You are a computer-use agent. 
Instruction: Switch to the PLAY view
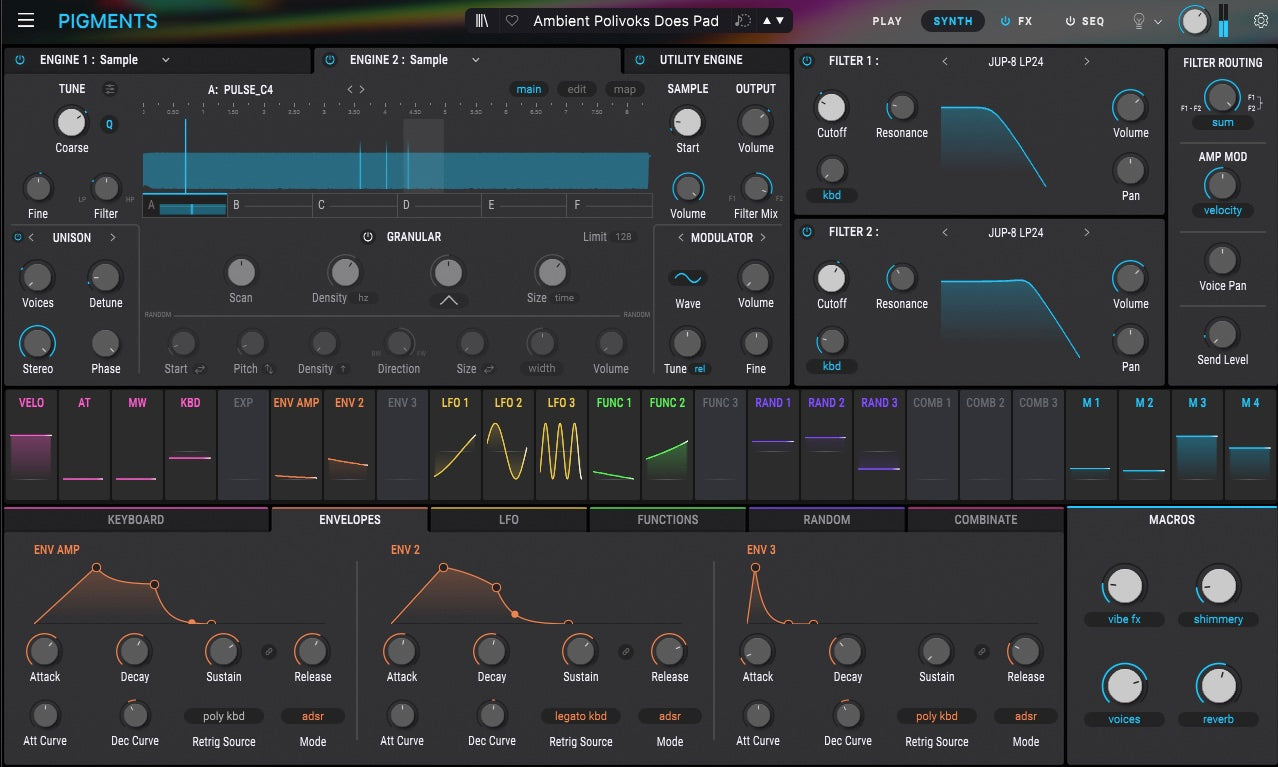[886, 21]
